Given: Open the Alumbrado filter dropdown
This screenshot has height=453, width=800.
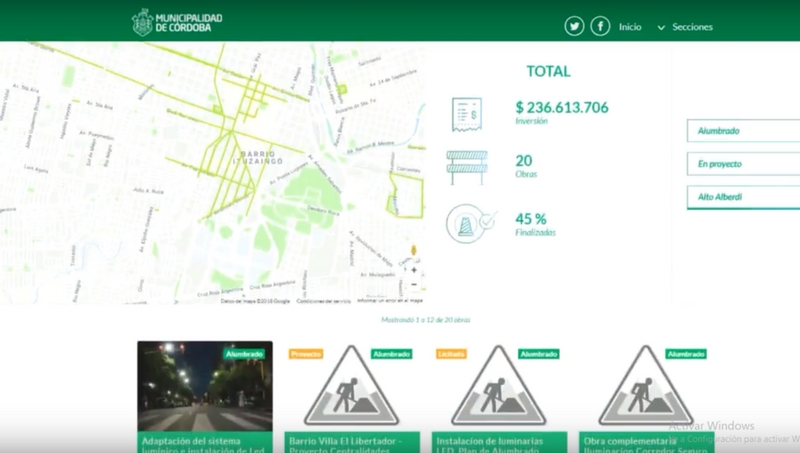Looking at the screenshot, I should (743, 131).
